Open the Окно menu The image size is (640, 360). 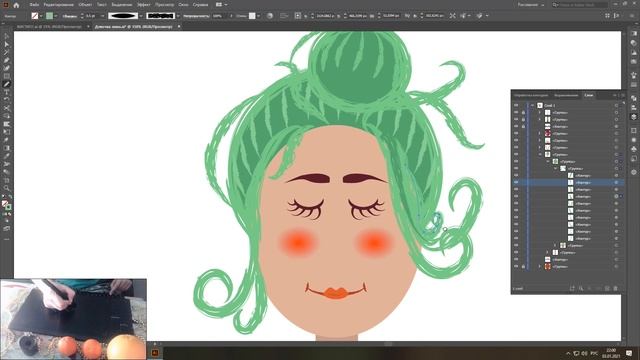(183, 5)
